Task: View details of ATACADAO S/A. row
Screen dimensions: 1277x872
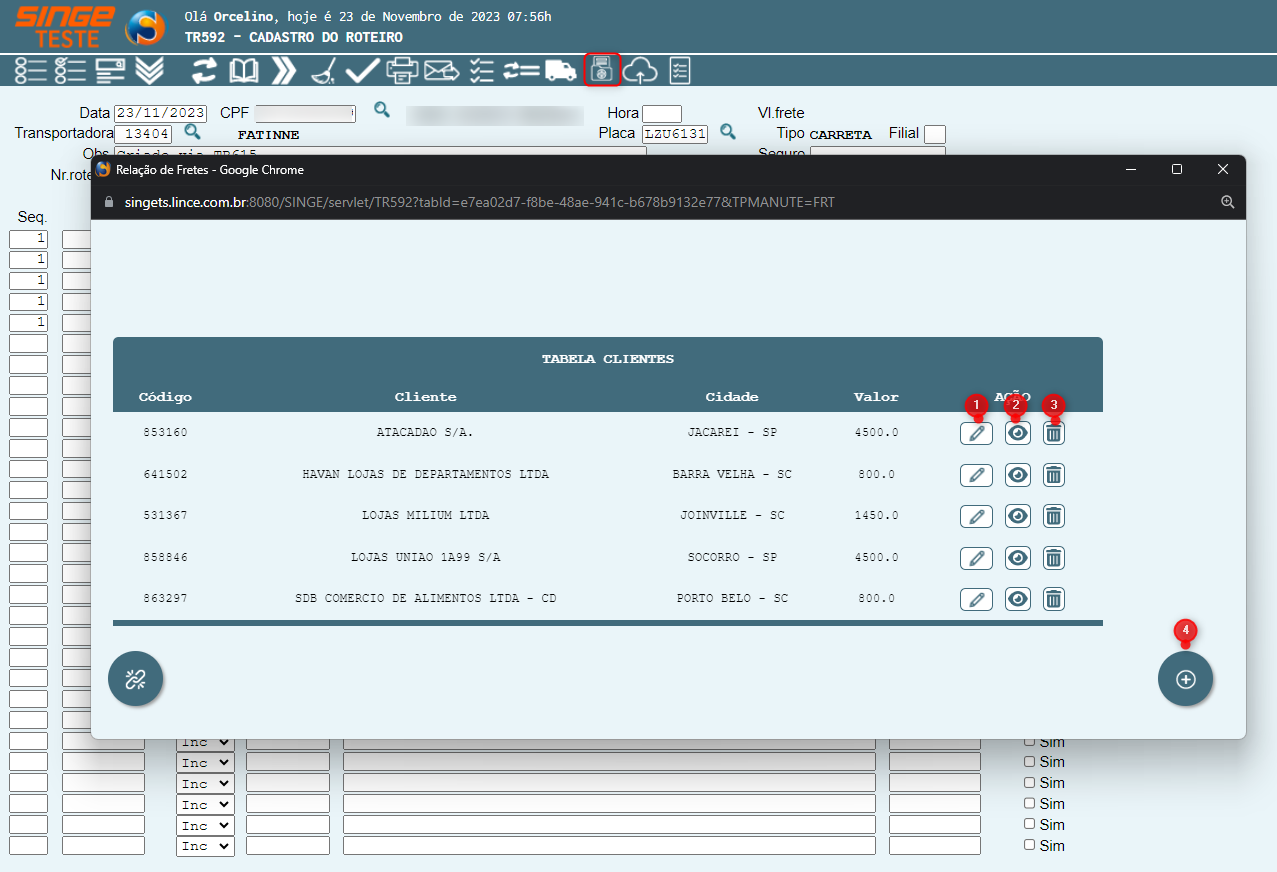Action: (x=1018, y=433)
